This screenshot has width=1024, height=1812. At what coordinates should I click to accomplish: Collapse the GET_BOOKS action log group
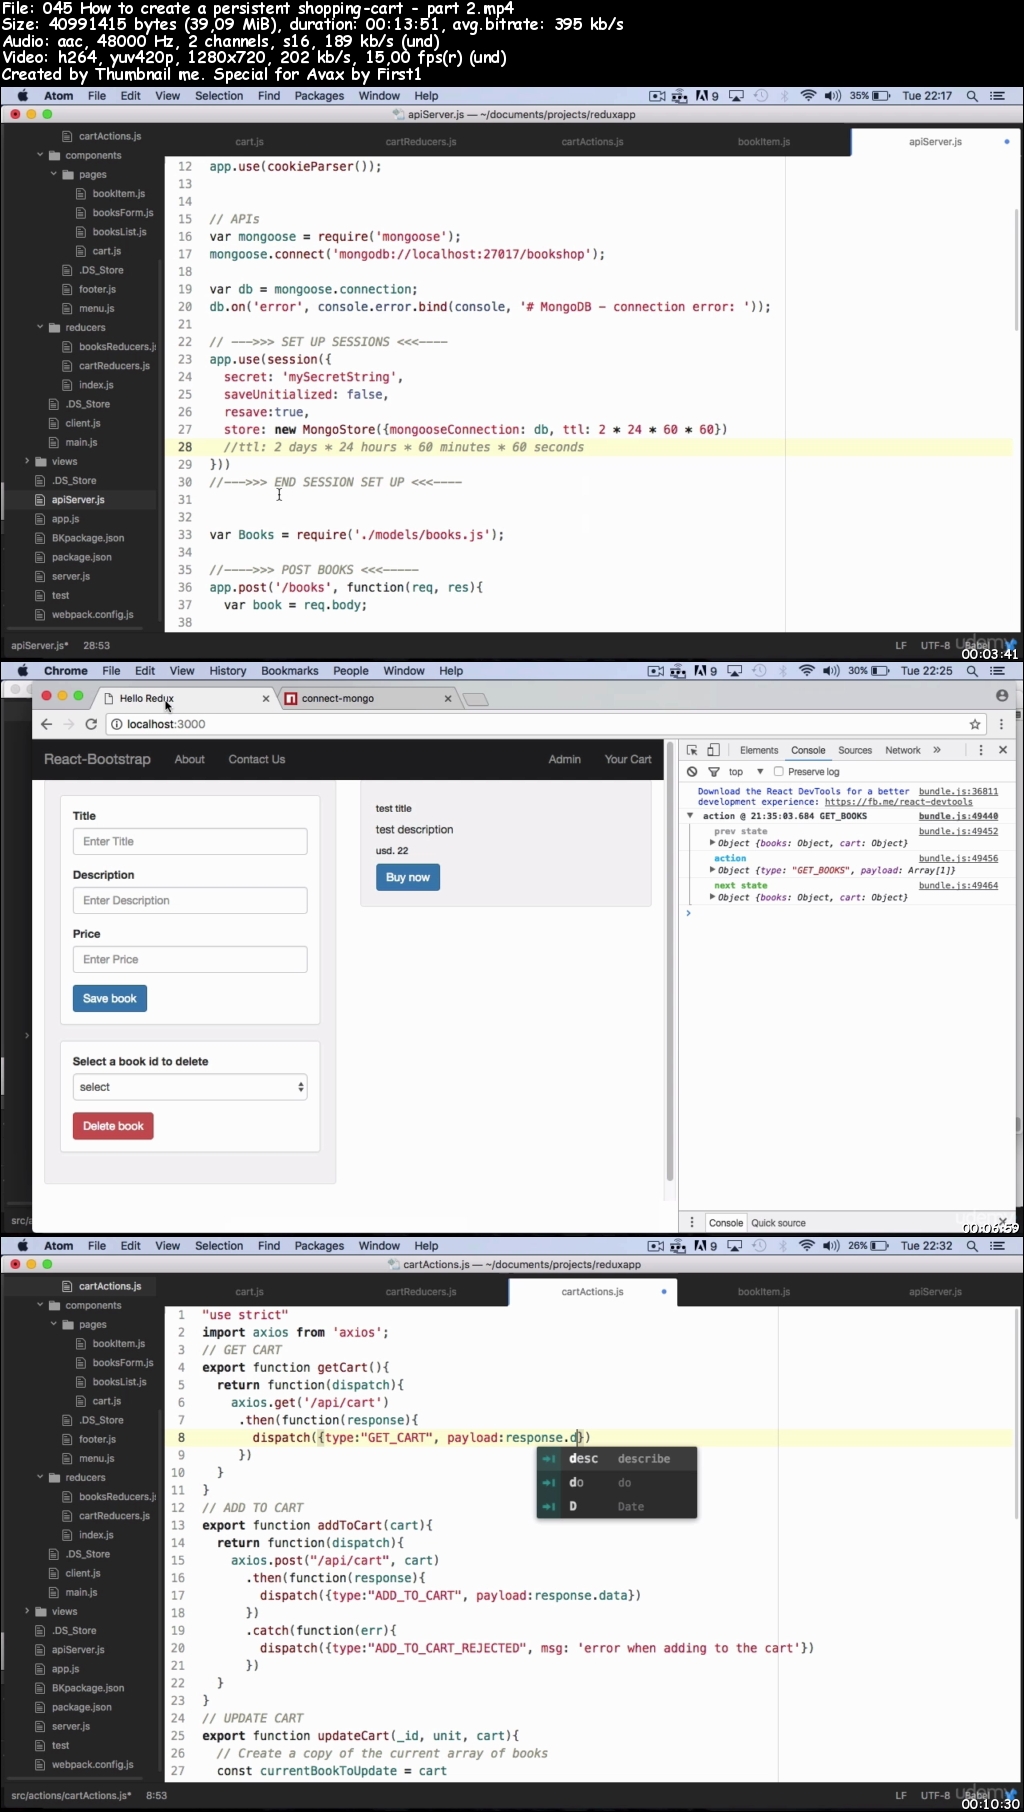point(690,816)
